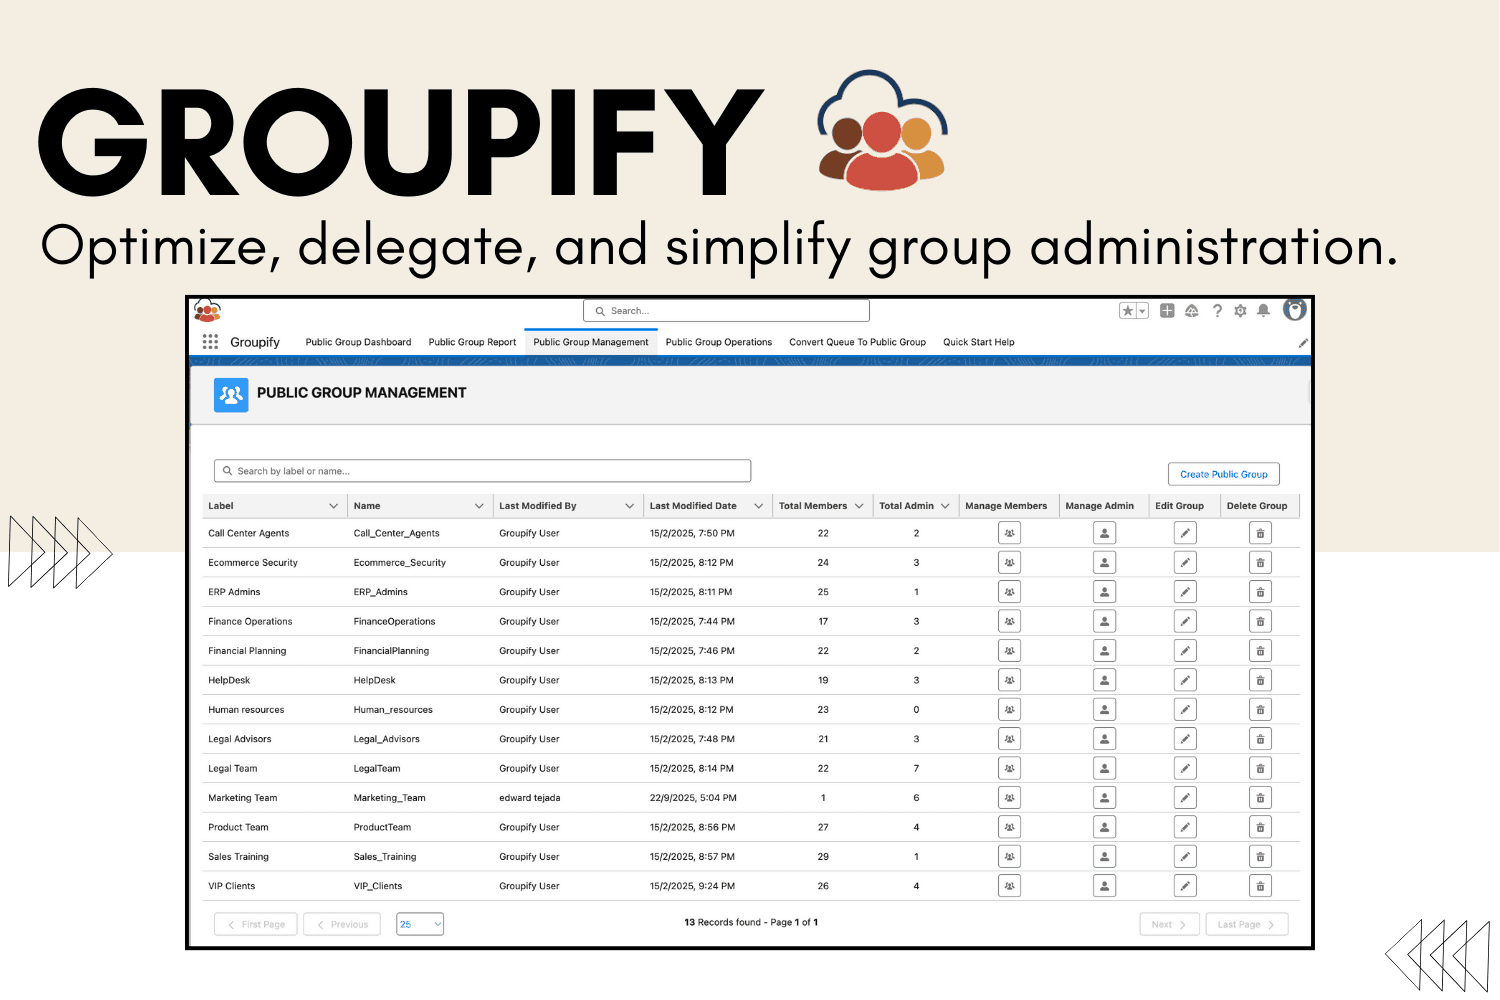
Task: Focus the Search by label or name field
Action: point(482,471)
